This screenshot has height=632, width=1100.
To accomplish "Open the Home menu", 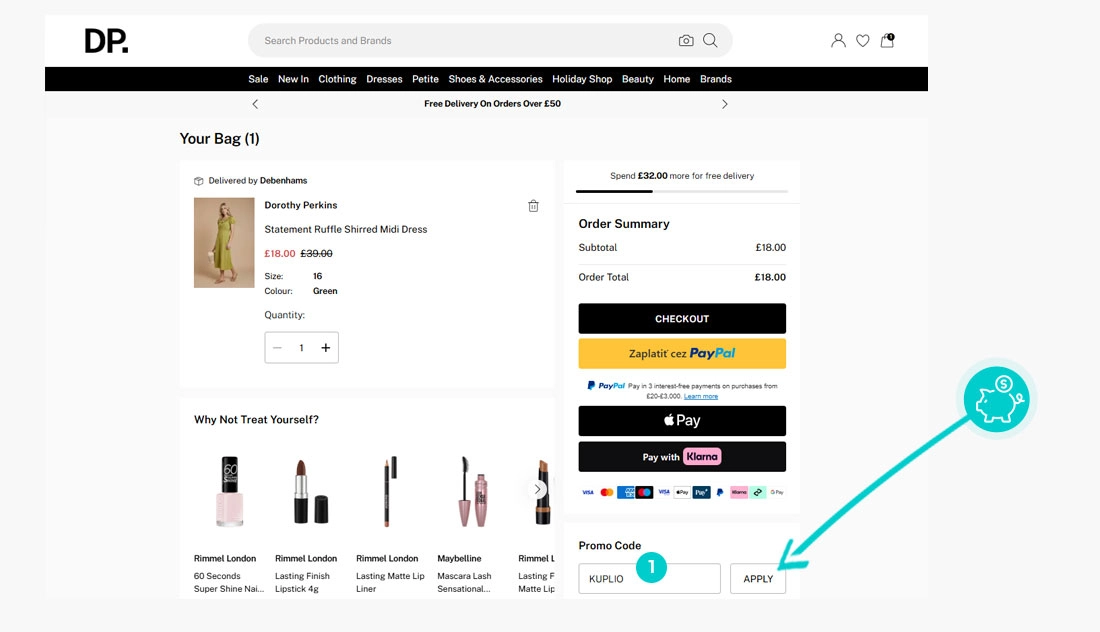I will 677,79.
